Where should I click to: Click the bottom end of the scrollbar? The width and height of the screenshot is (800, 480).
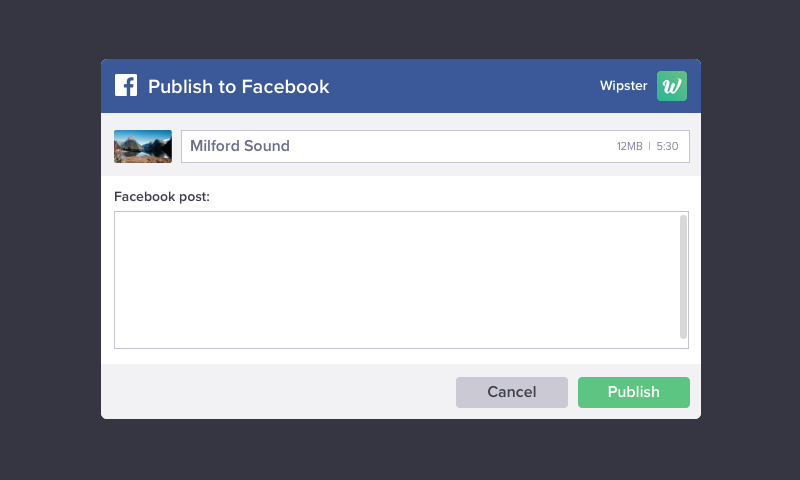(x=683, y=335)
